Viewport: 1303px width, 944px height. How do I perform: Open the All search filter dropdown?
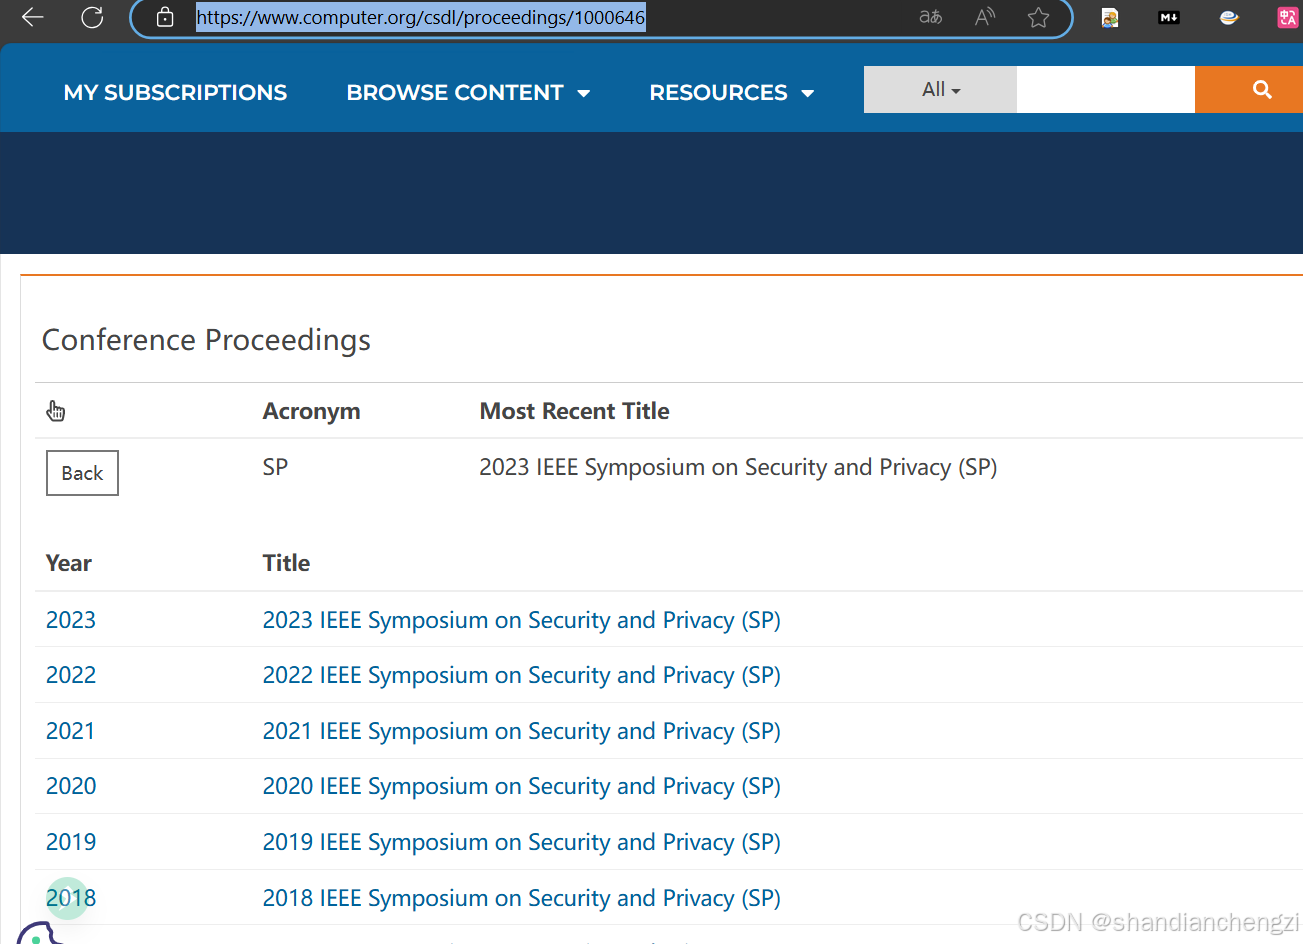pyautogui.click(x=940, y=90)
